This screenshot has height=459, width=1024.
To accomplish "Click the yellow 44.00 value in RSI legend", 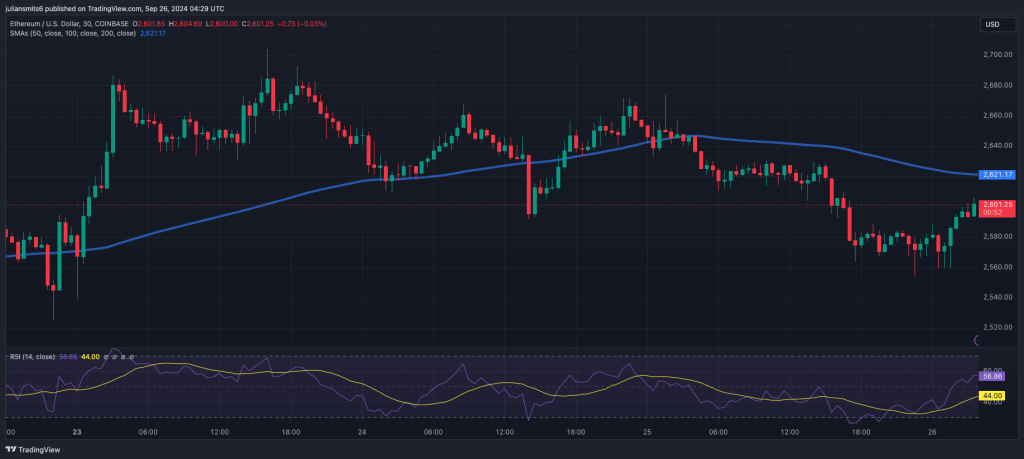I will pyautogui.click(x=90, y=356).
